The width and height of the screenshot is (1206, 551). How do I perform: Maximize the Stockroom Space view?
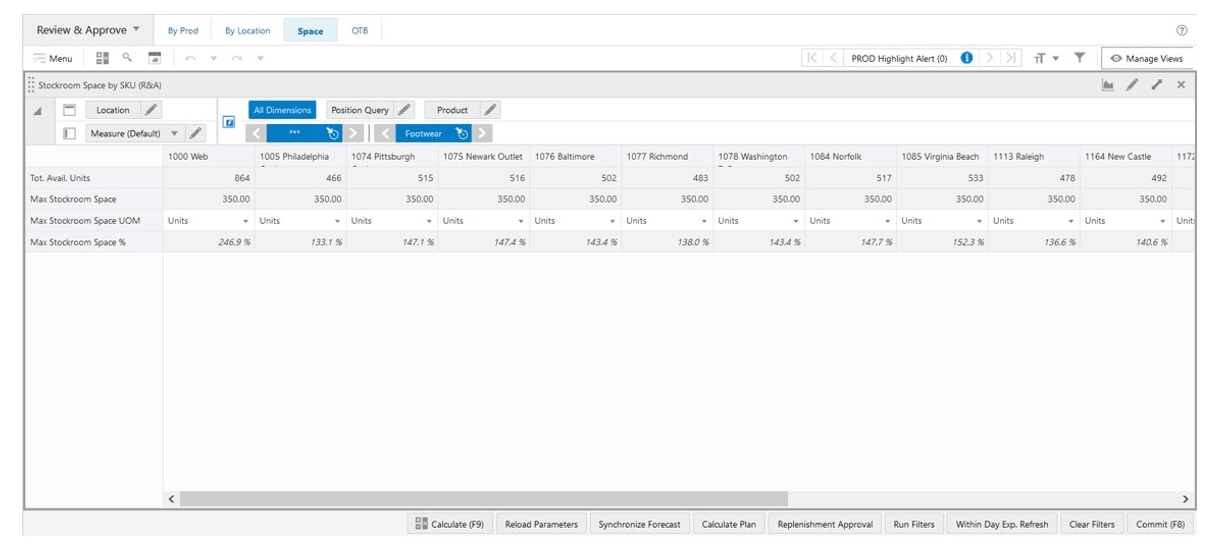pyautogui.click(x=1157, y=86)
